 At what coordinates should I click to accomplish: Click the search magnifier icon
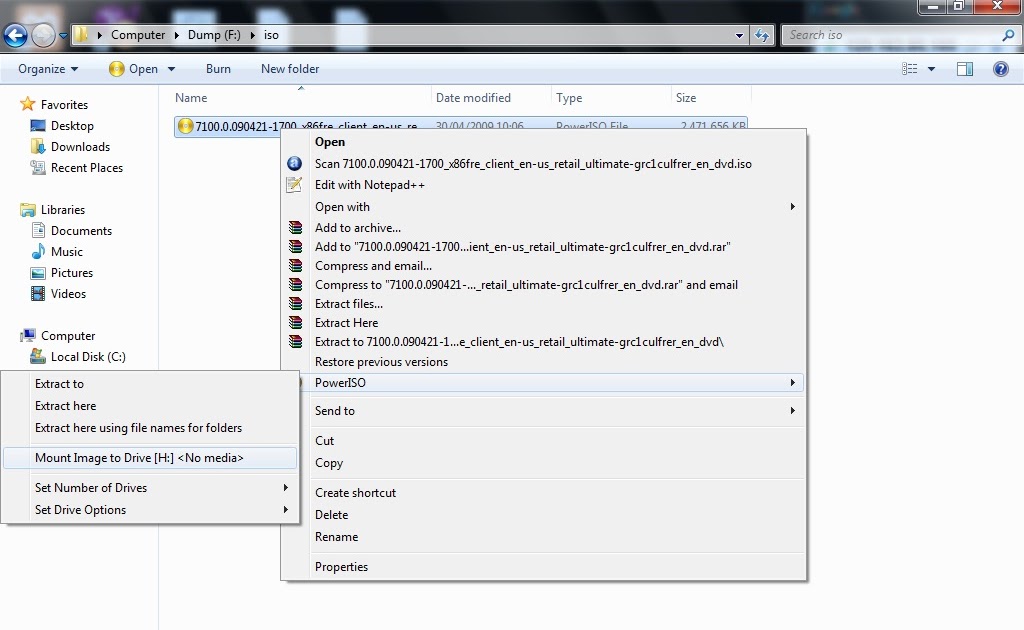[x=1008, y=35]
